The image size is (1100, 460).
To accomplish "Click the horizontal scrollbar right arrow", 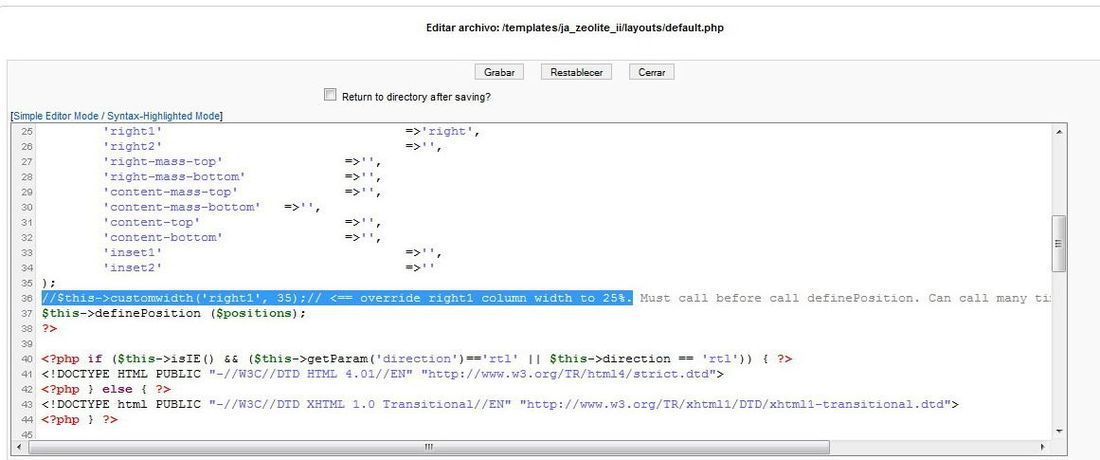I will (1043, 447).
